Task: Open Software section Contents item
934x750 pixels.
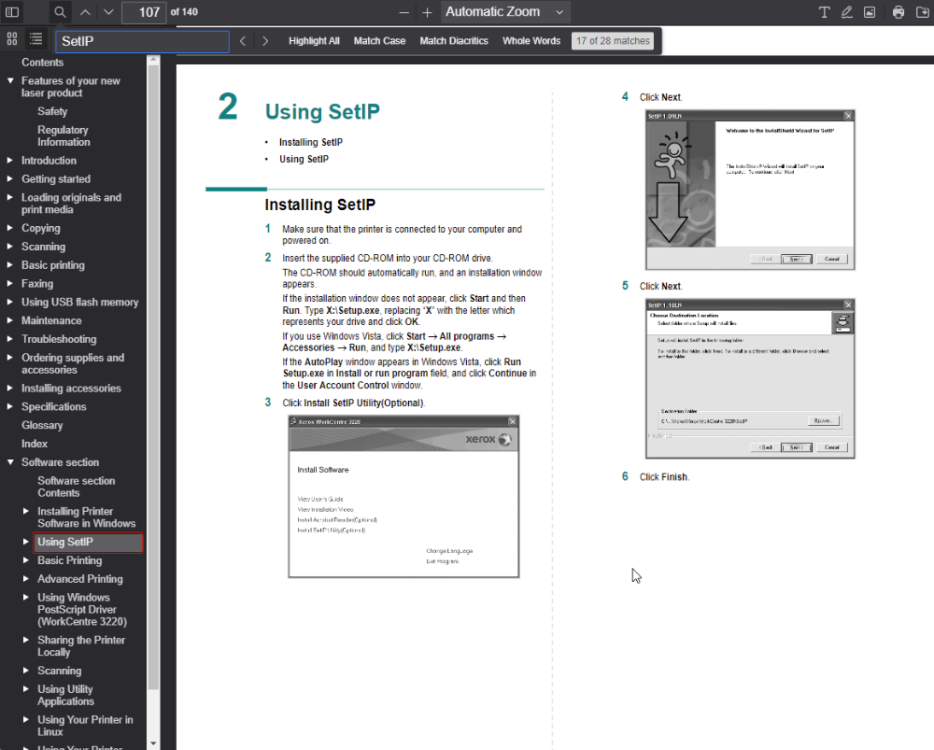Action: click(x=76, y=487)
